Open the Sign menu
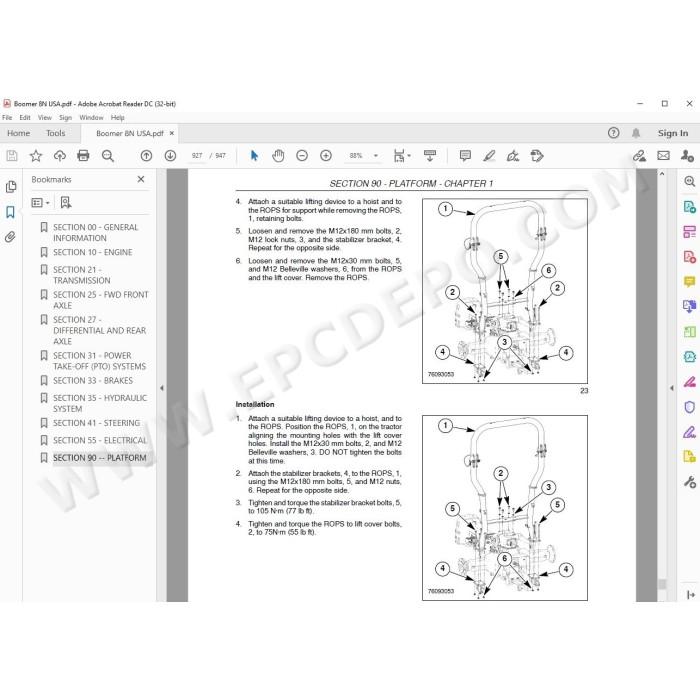This screenshot has width=700, height=700. 66,117
